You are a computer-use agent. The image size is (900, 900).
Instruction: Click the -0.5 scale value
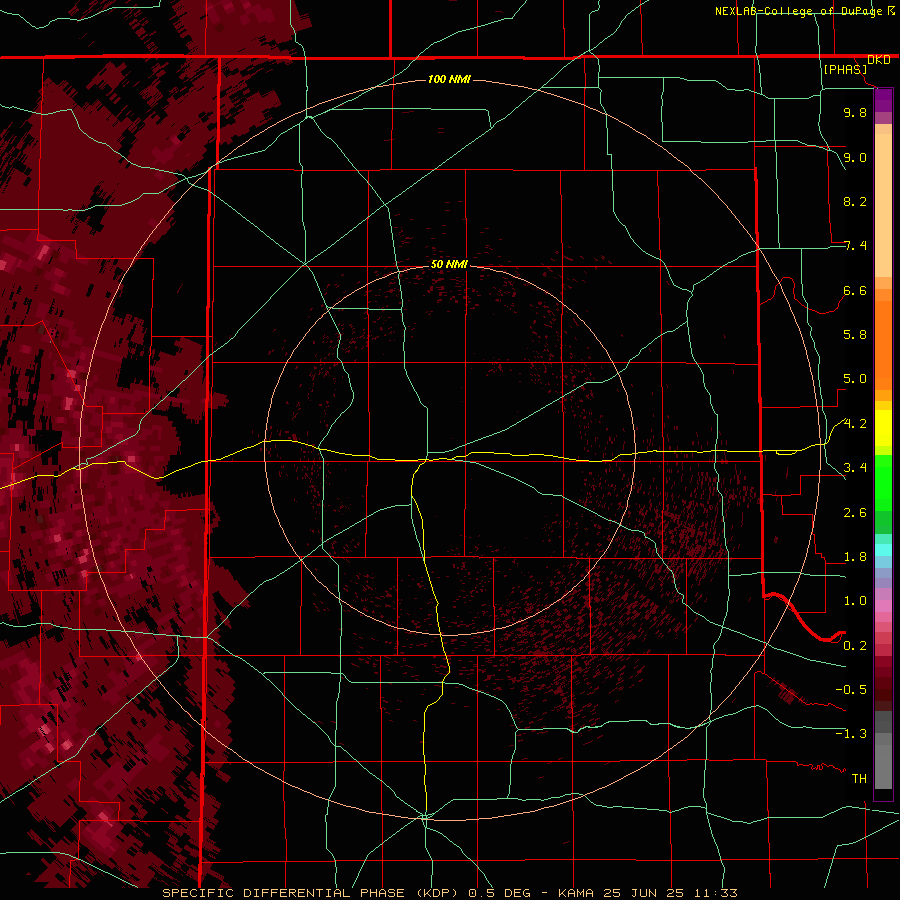click(x=851, y=690)
